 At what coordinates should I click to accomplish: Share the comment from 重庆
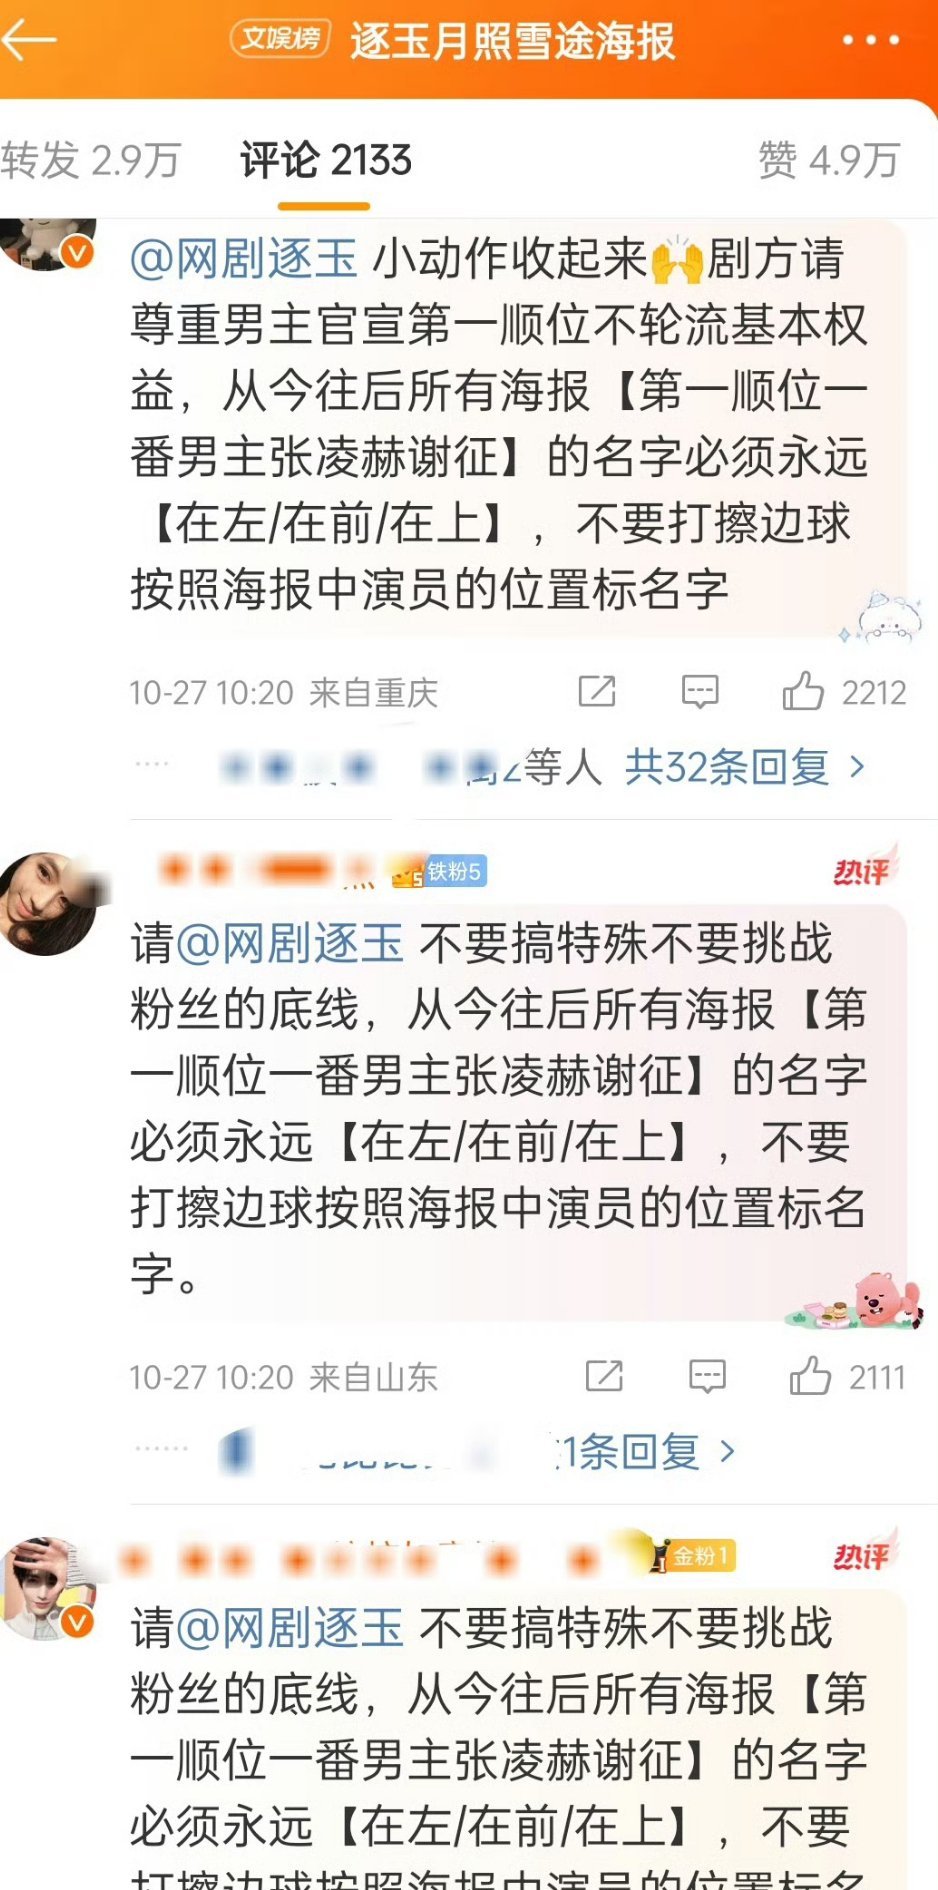(x=597, y=691)
